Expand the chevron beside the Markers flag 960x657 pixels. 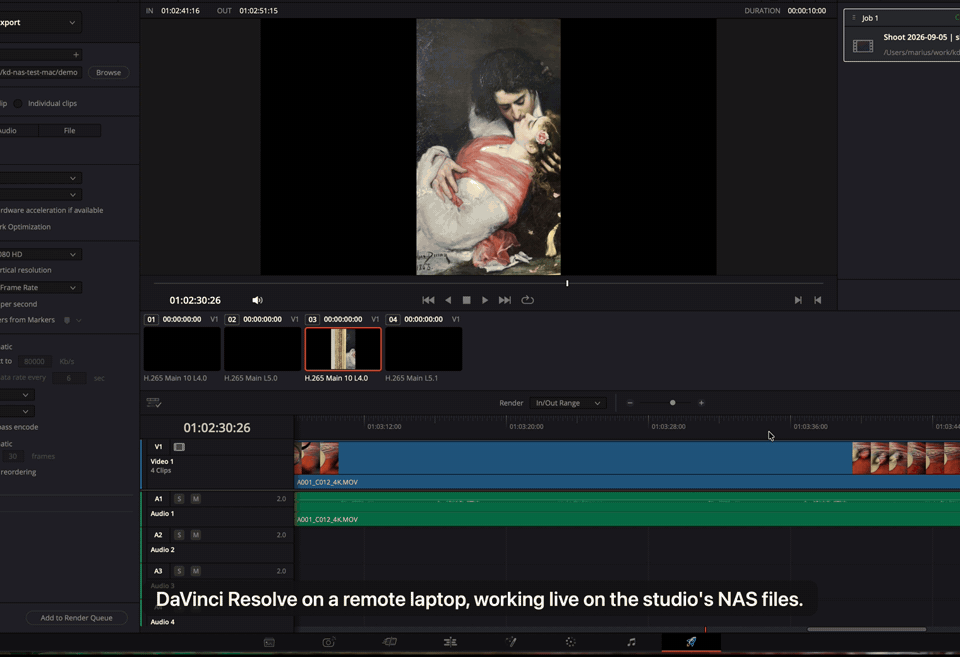tap(79, 320)
